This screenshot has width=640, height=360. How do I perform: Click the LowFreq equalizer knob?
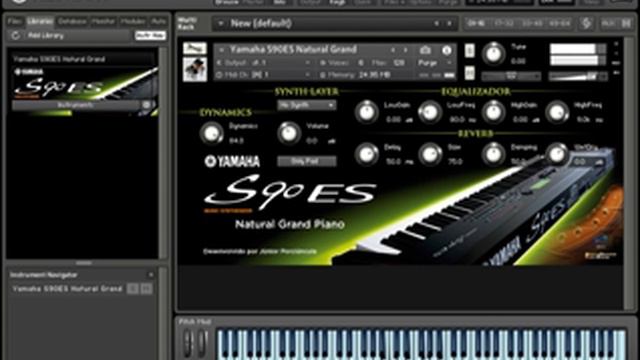point(430,112)
